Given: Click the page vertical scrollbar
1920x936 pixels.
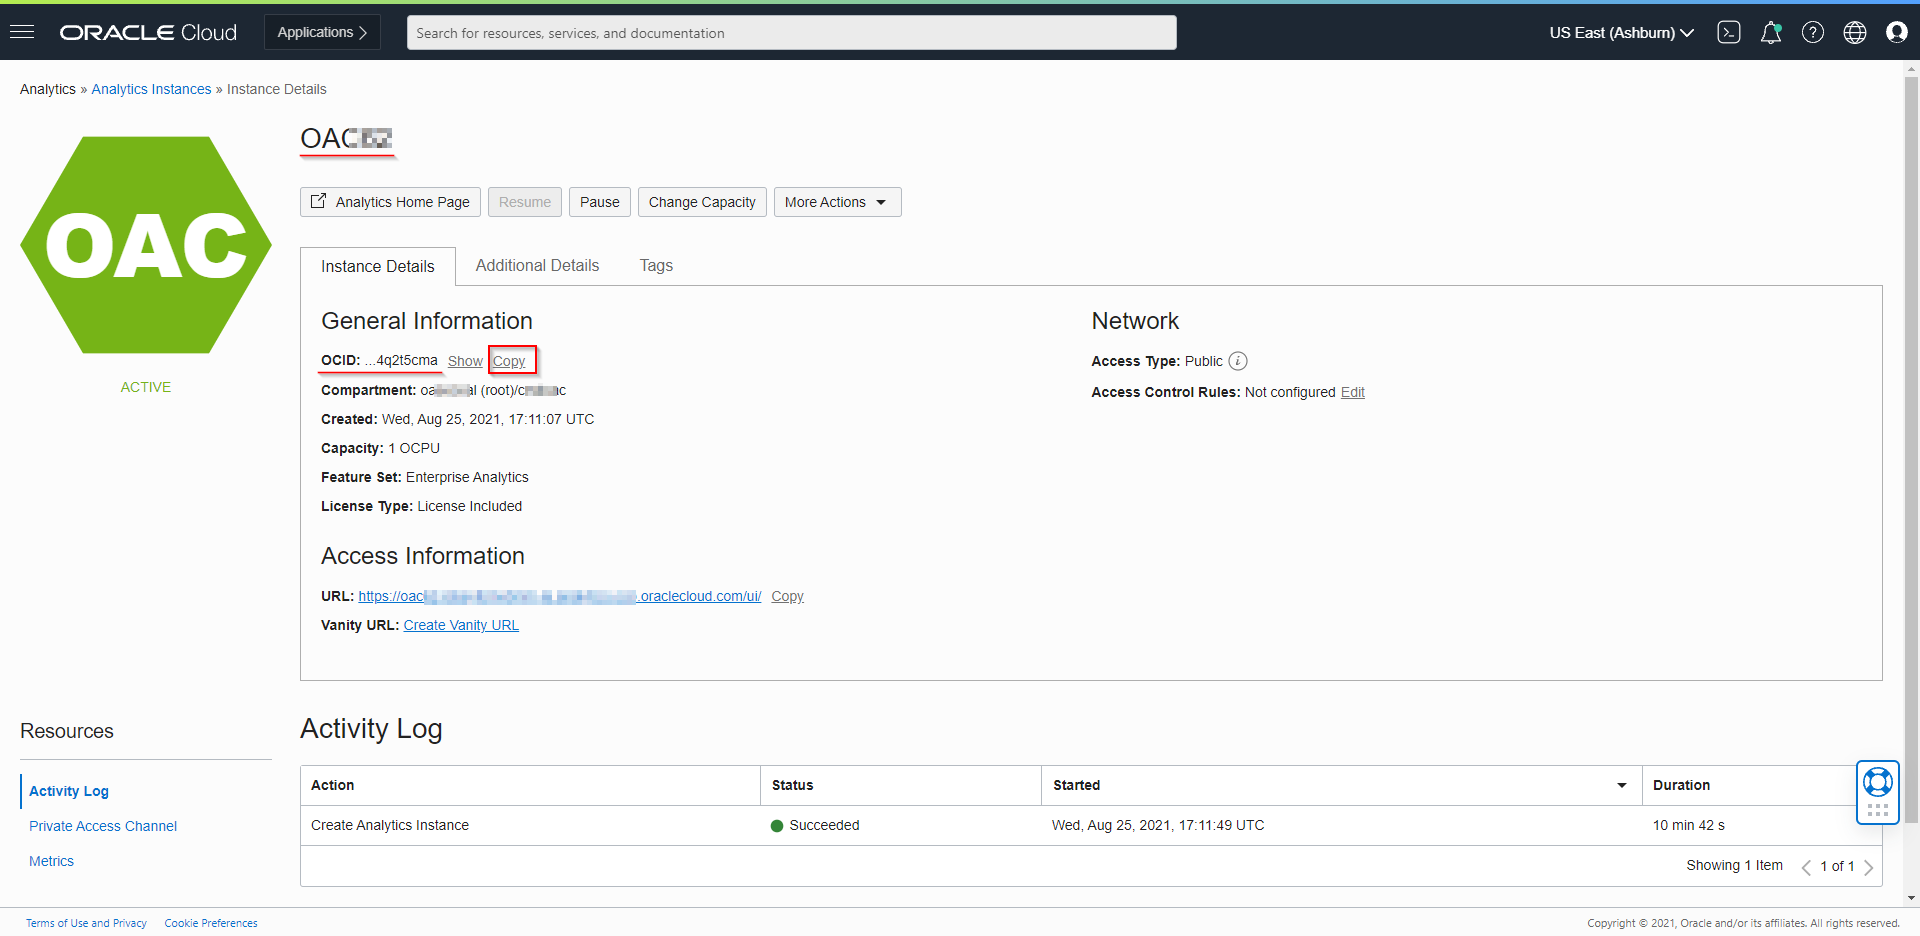Looking at the screenshot, I should (x=1911, y=450).
